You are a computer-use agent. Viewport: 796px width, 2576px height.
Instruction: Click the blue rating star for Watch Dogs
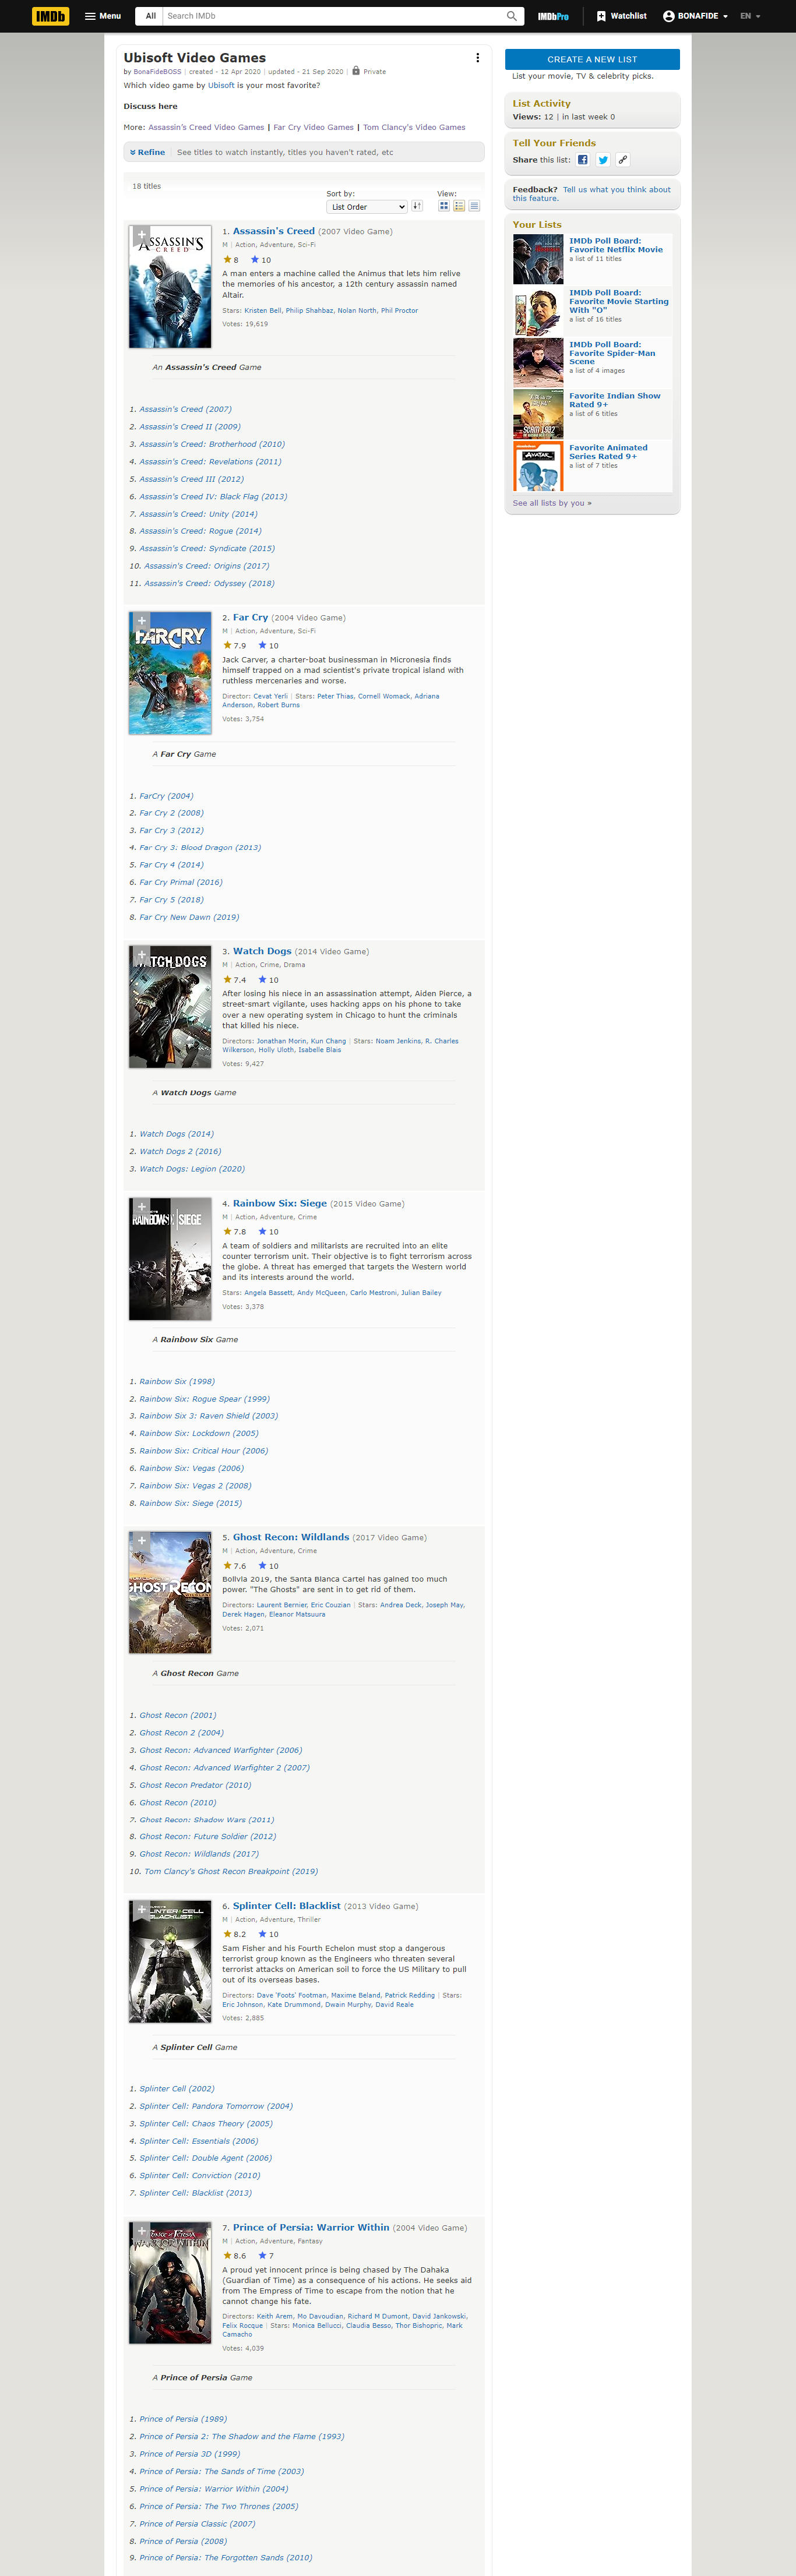point(262,980)
